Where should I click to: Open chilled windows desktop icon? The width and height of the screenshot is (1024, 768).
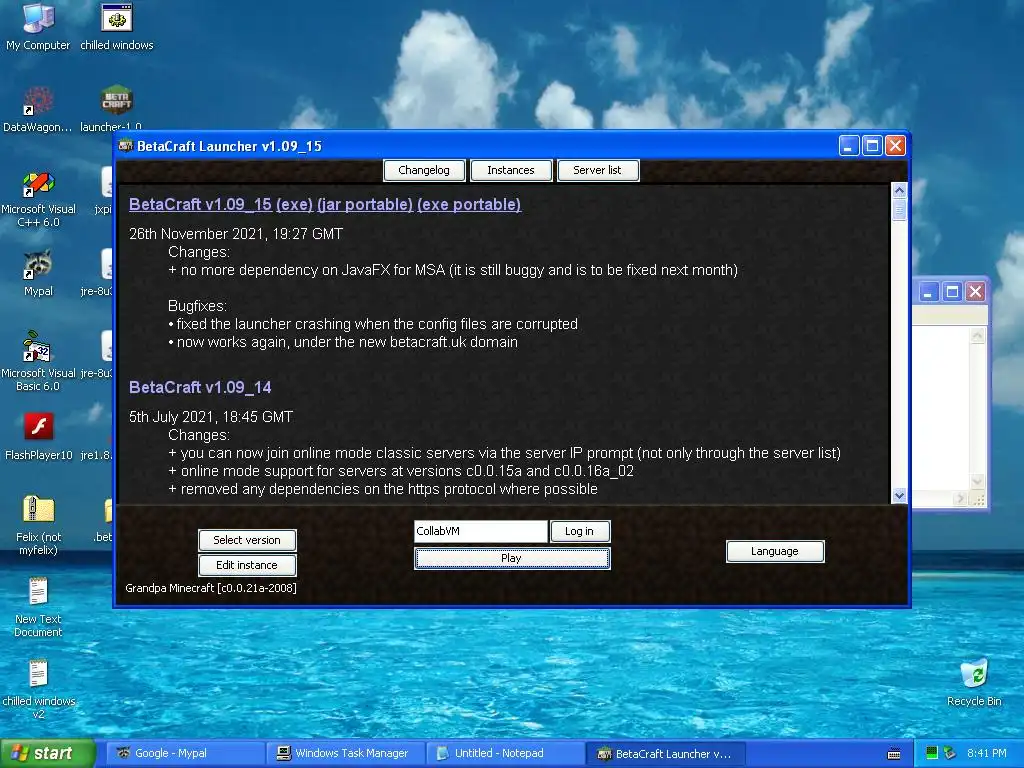(x=117, y=26)
